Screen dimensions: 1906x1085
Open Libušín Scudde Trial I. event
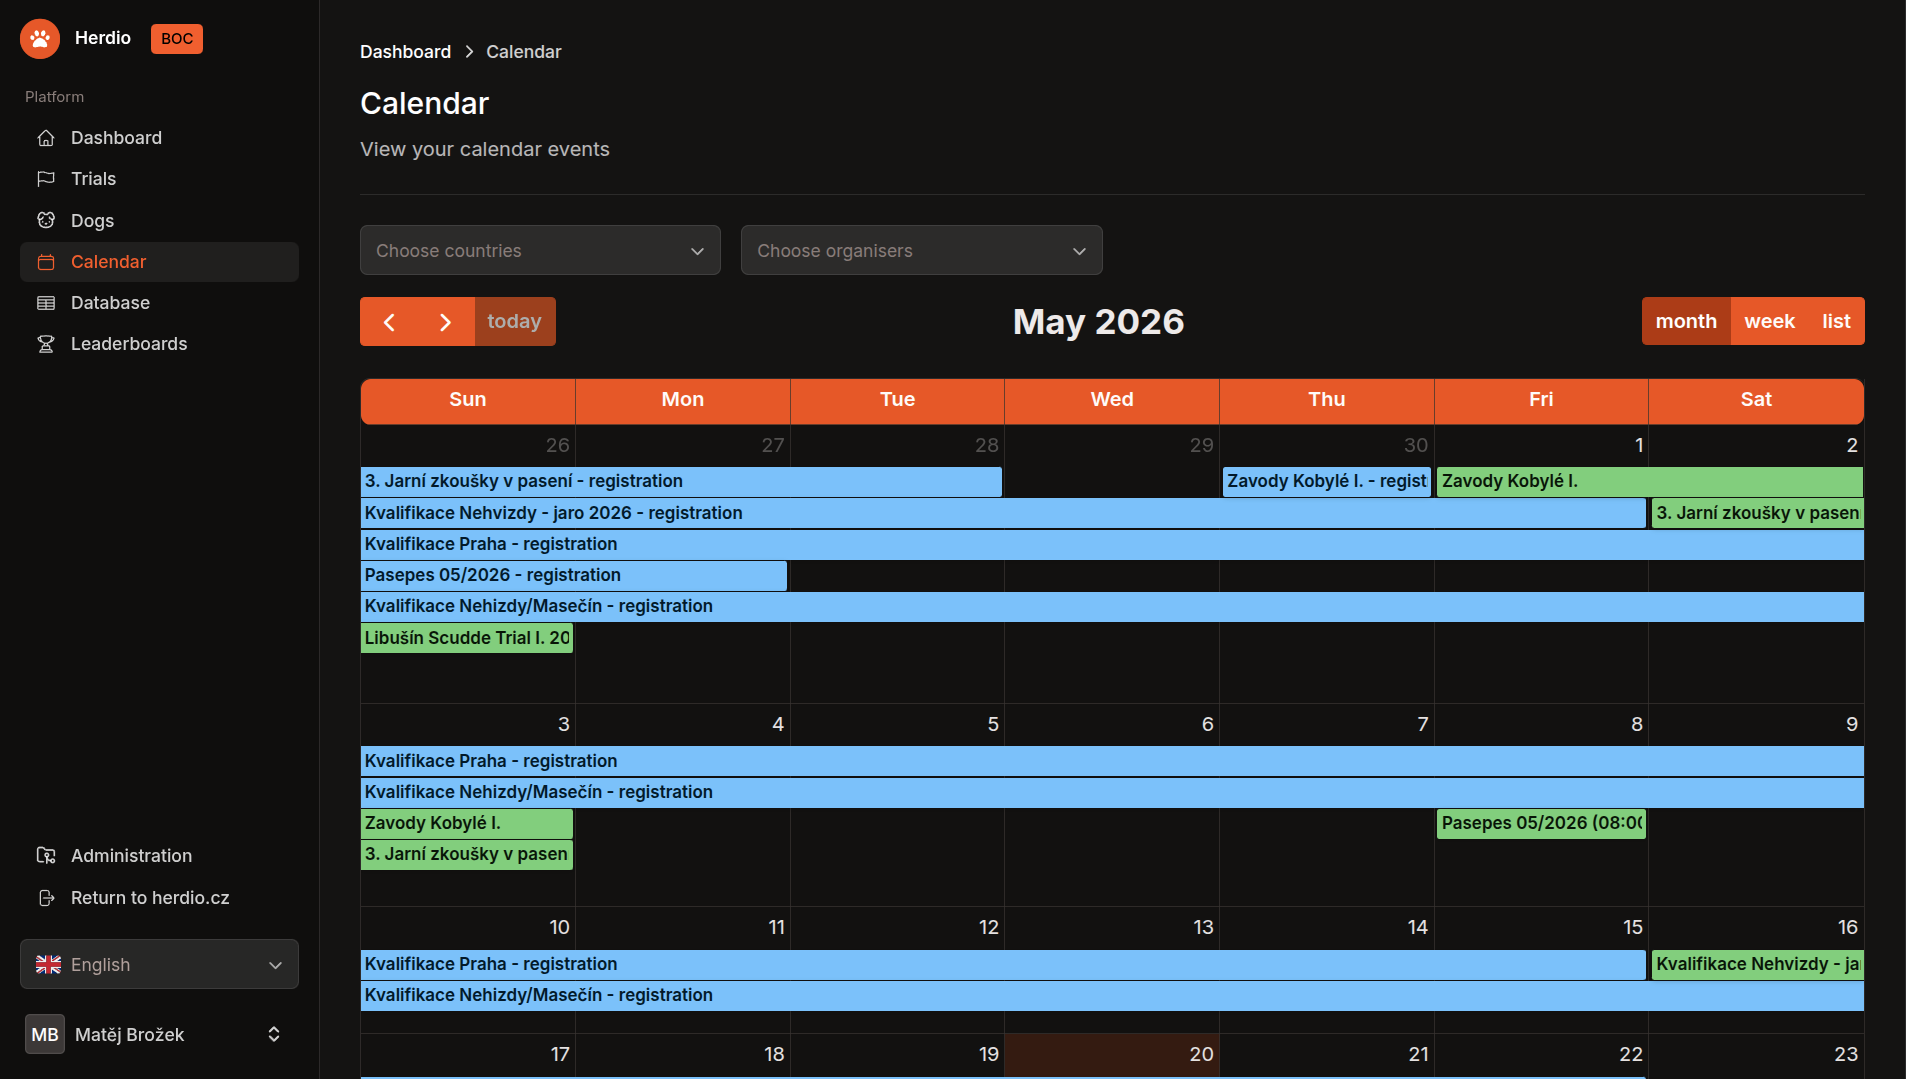(467, 638)
